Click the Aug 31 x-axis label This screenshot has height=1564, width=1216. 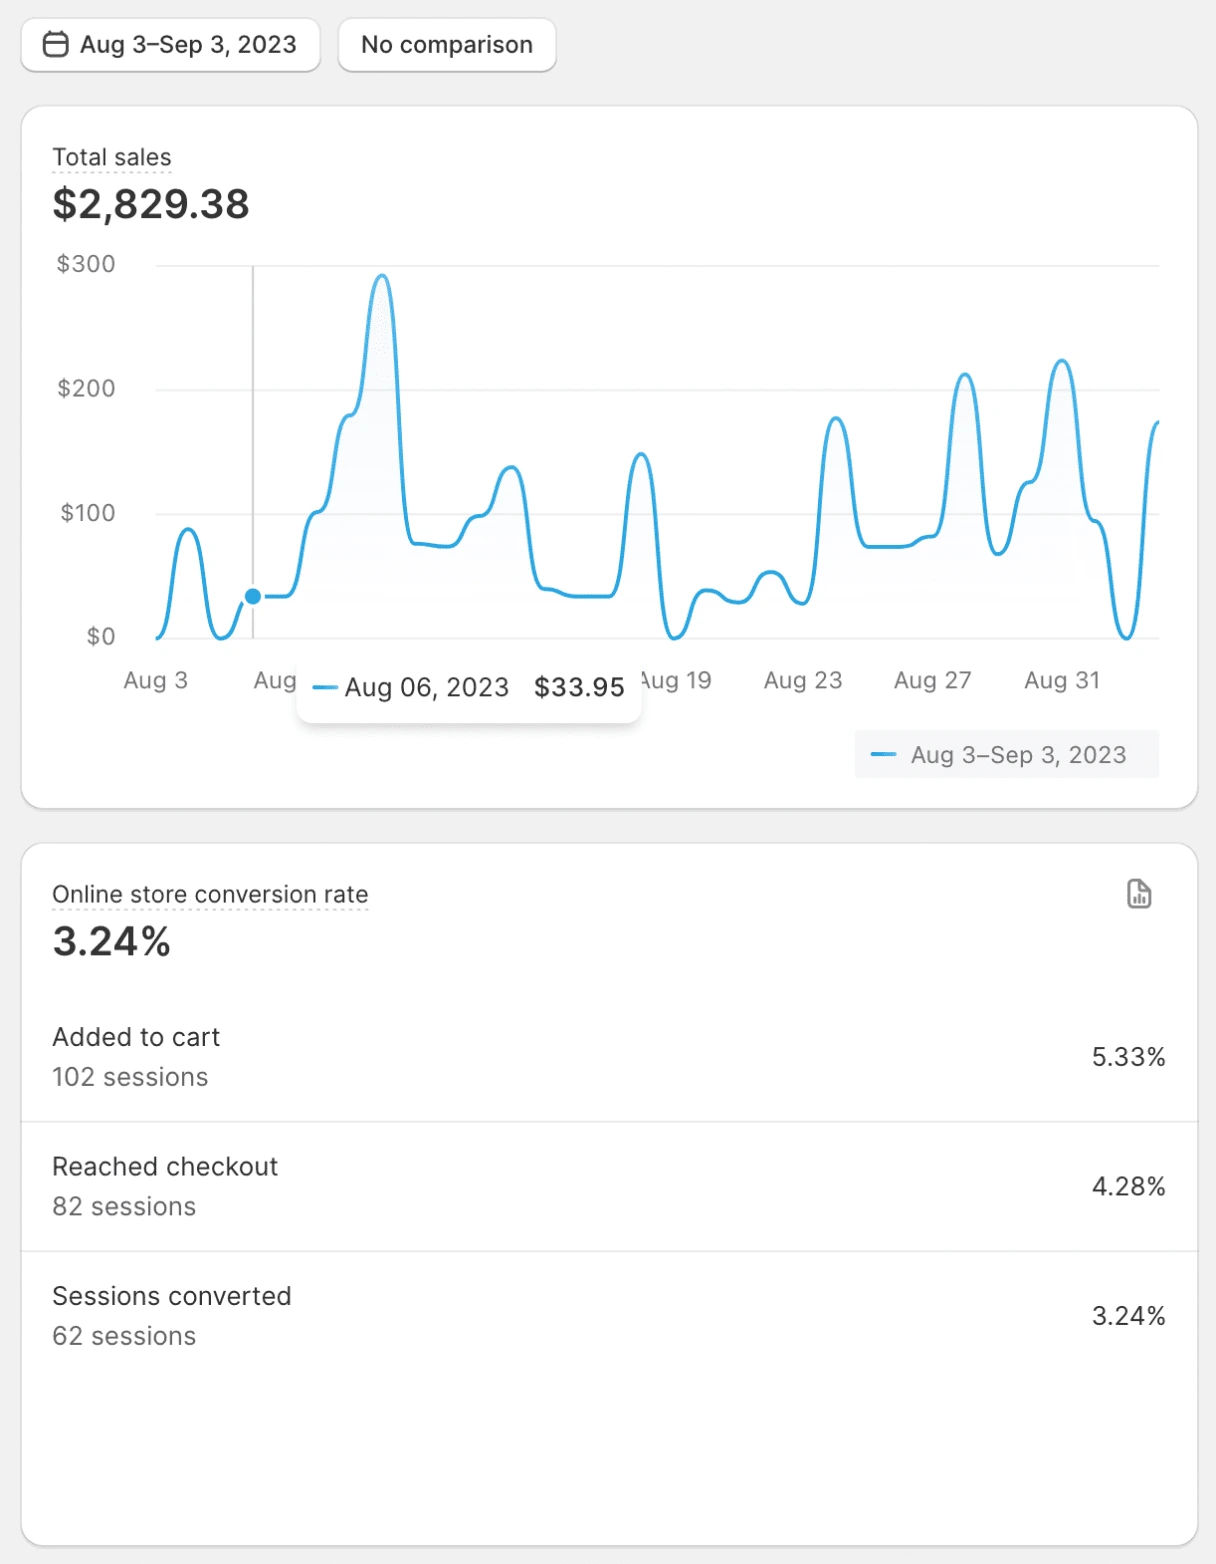(x=1062, y=681)
